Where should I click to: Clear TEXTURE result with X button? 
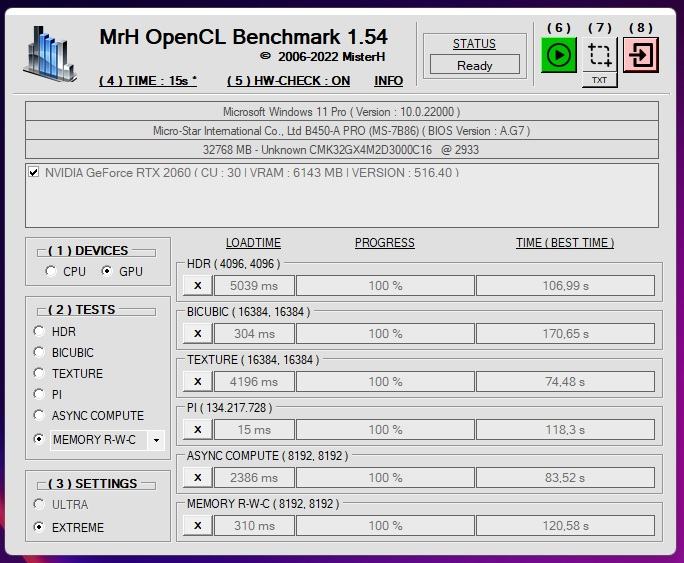point(198,382)
